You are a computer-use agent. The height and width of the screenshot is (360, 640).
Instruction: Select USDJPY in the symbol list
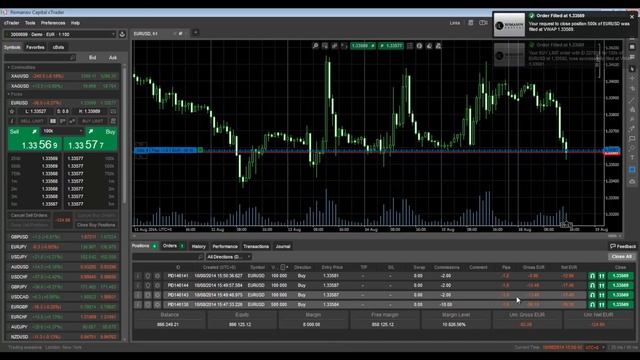(x=63, y=257)
